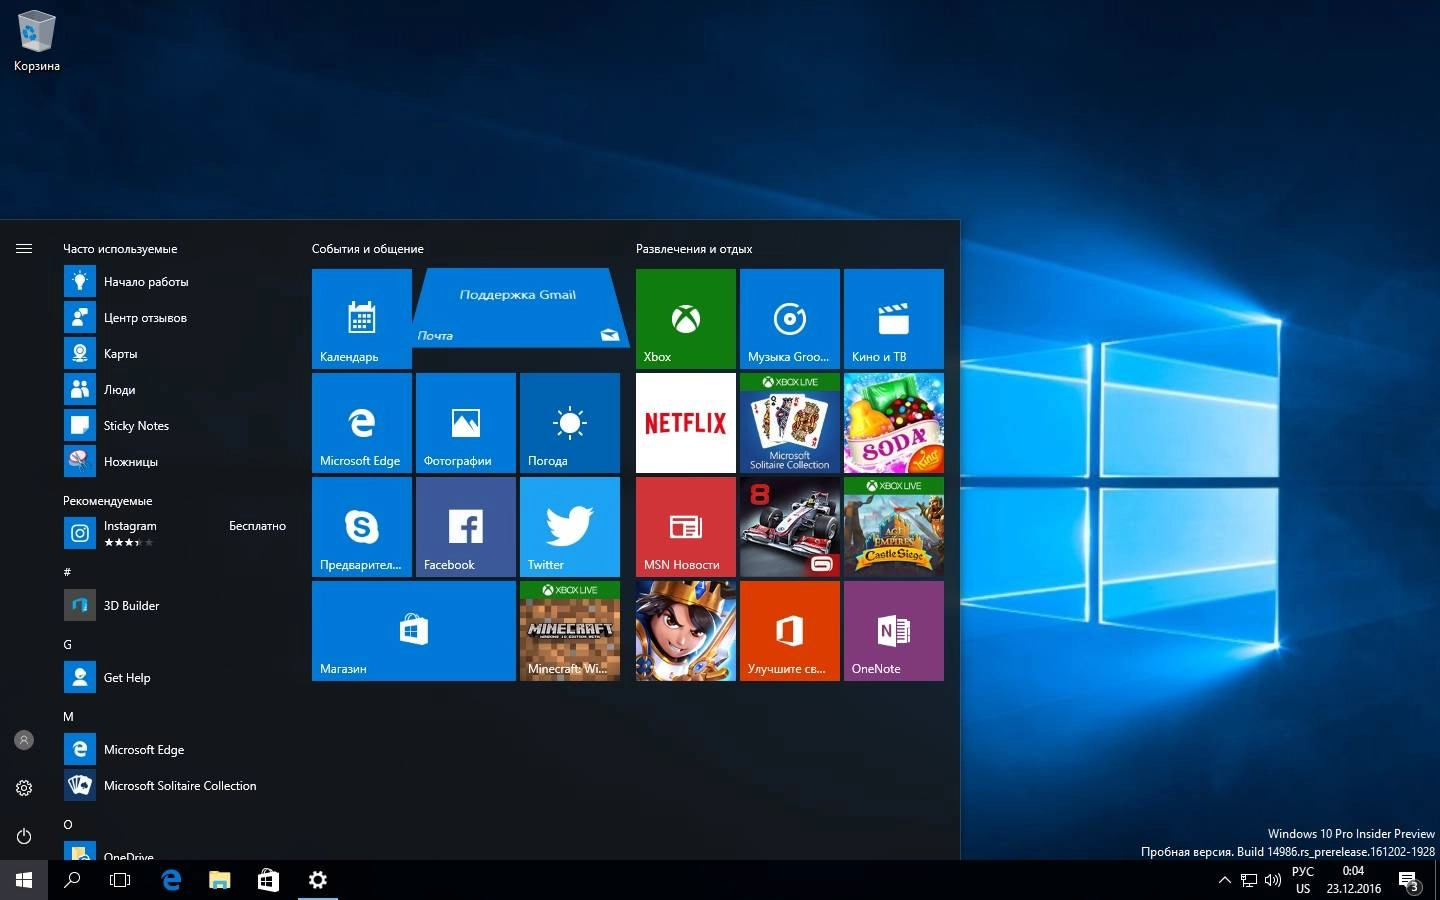Open Task View on taskbar
1440x900 pixels.
pyautogui.click(x=120, y=880)
